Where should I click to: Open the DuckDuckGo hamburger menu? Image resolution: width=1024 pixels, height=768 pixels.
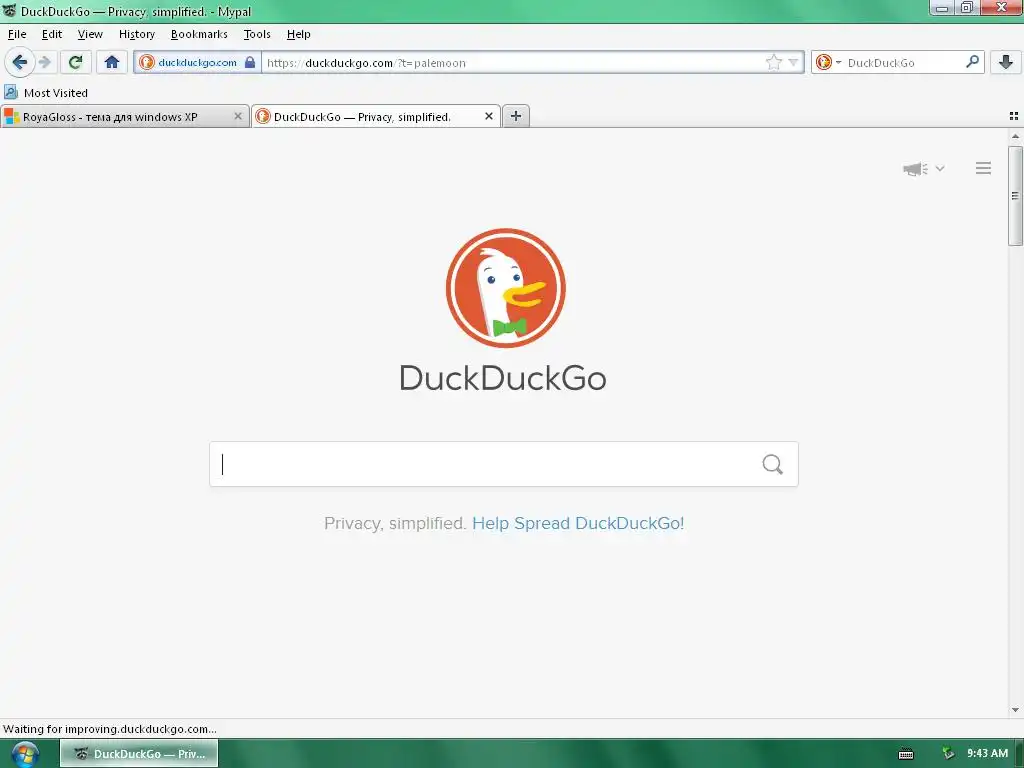983,168
